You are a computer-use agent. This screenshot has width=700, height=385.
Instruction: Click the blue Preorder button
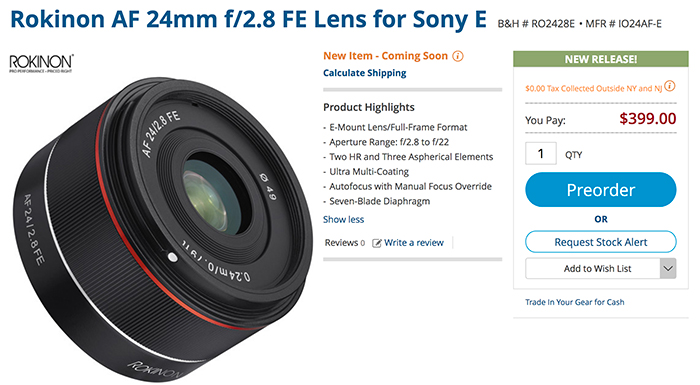tap(600, 190)
